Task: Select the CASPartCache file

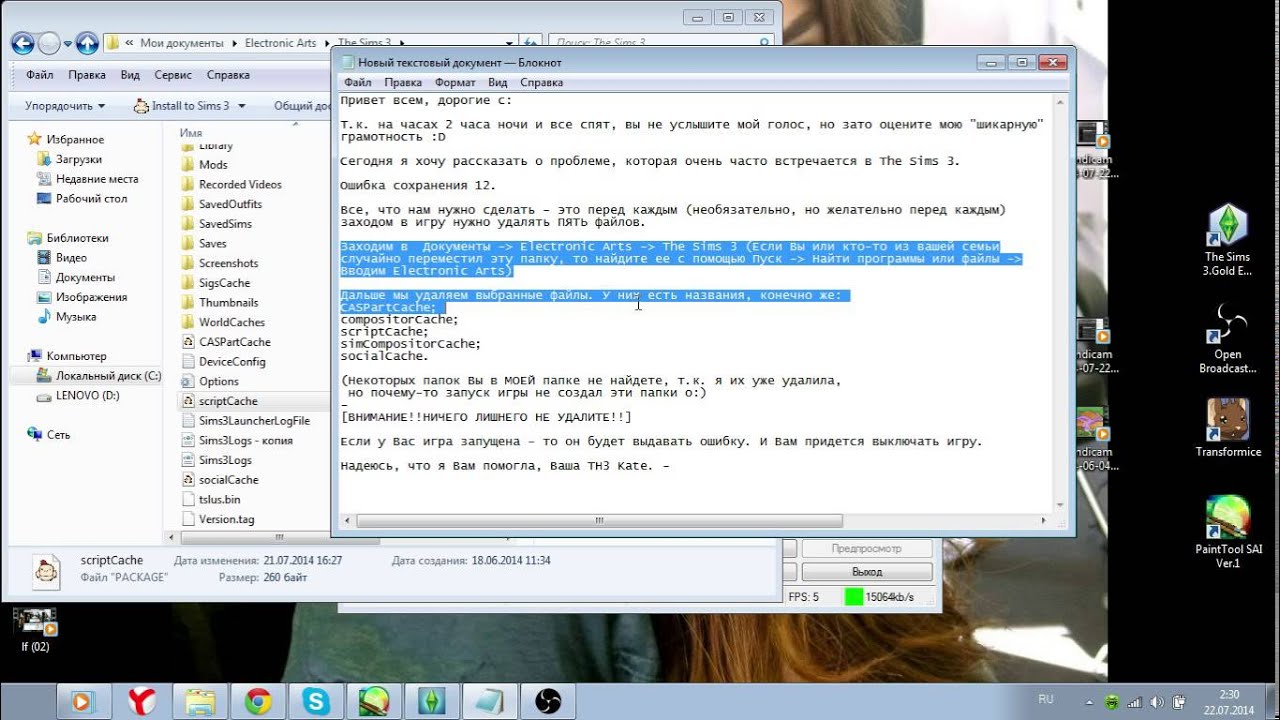Action: [x=234, y=342]
